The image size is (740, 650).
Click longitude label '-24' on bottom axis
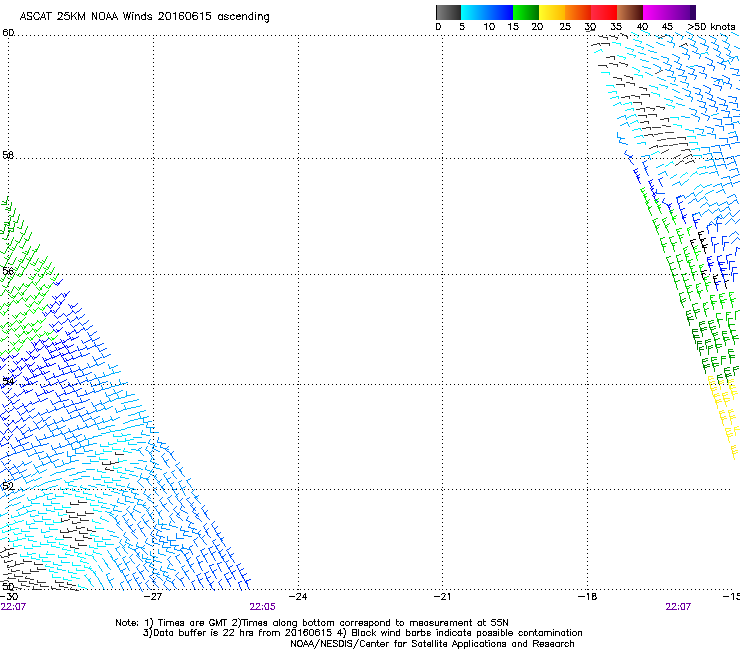[x=298, y=597]
